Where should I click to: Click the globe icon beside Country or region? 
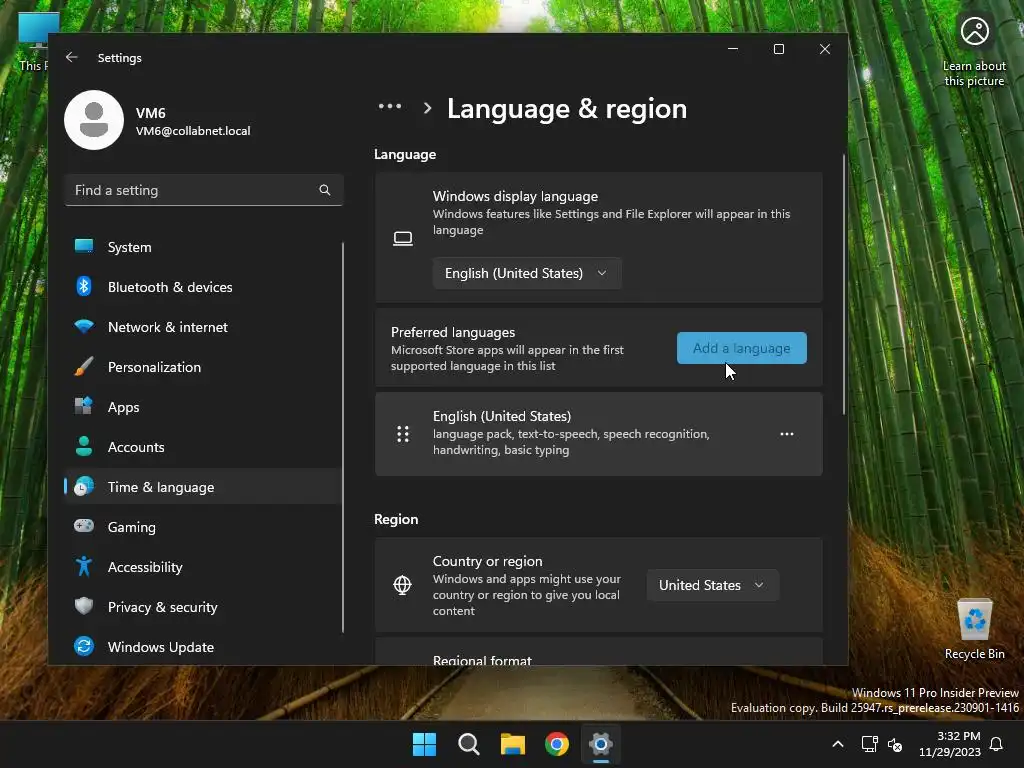402,585
